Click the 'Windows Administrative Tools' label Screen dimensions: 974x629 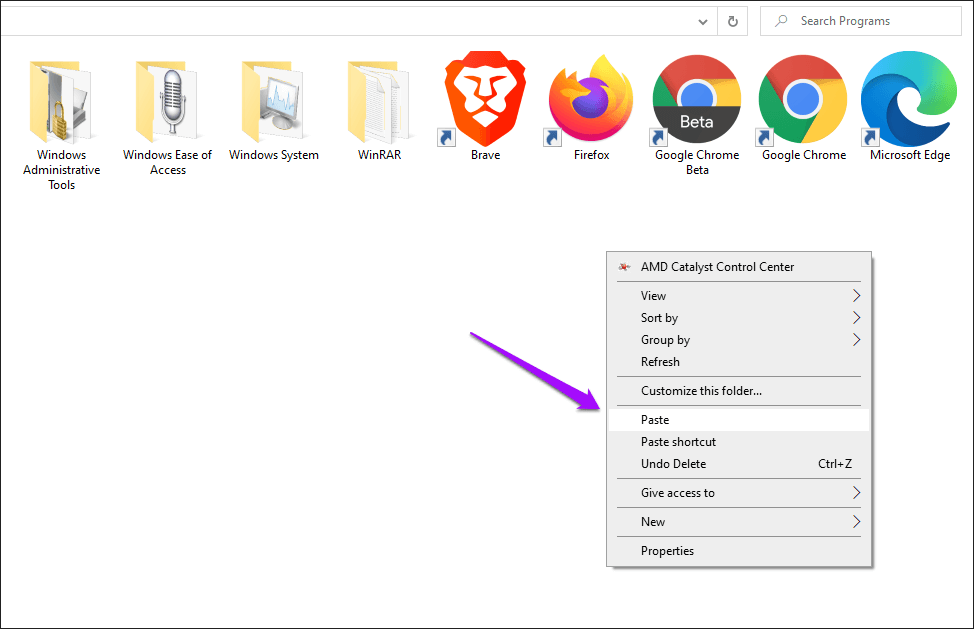[61, 170]
